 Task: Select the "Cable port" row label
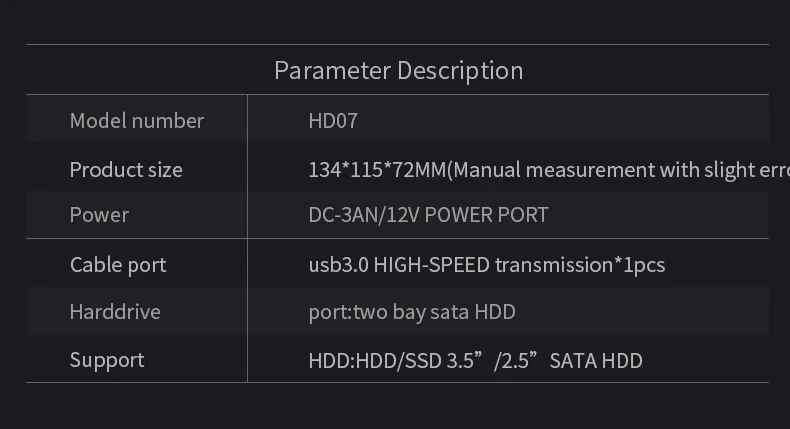click(118, 265)
